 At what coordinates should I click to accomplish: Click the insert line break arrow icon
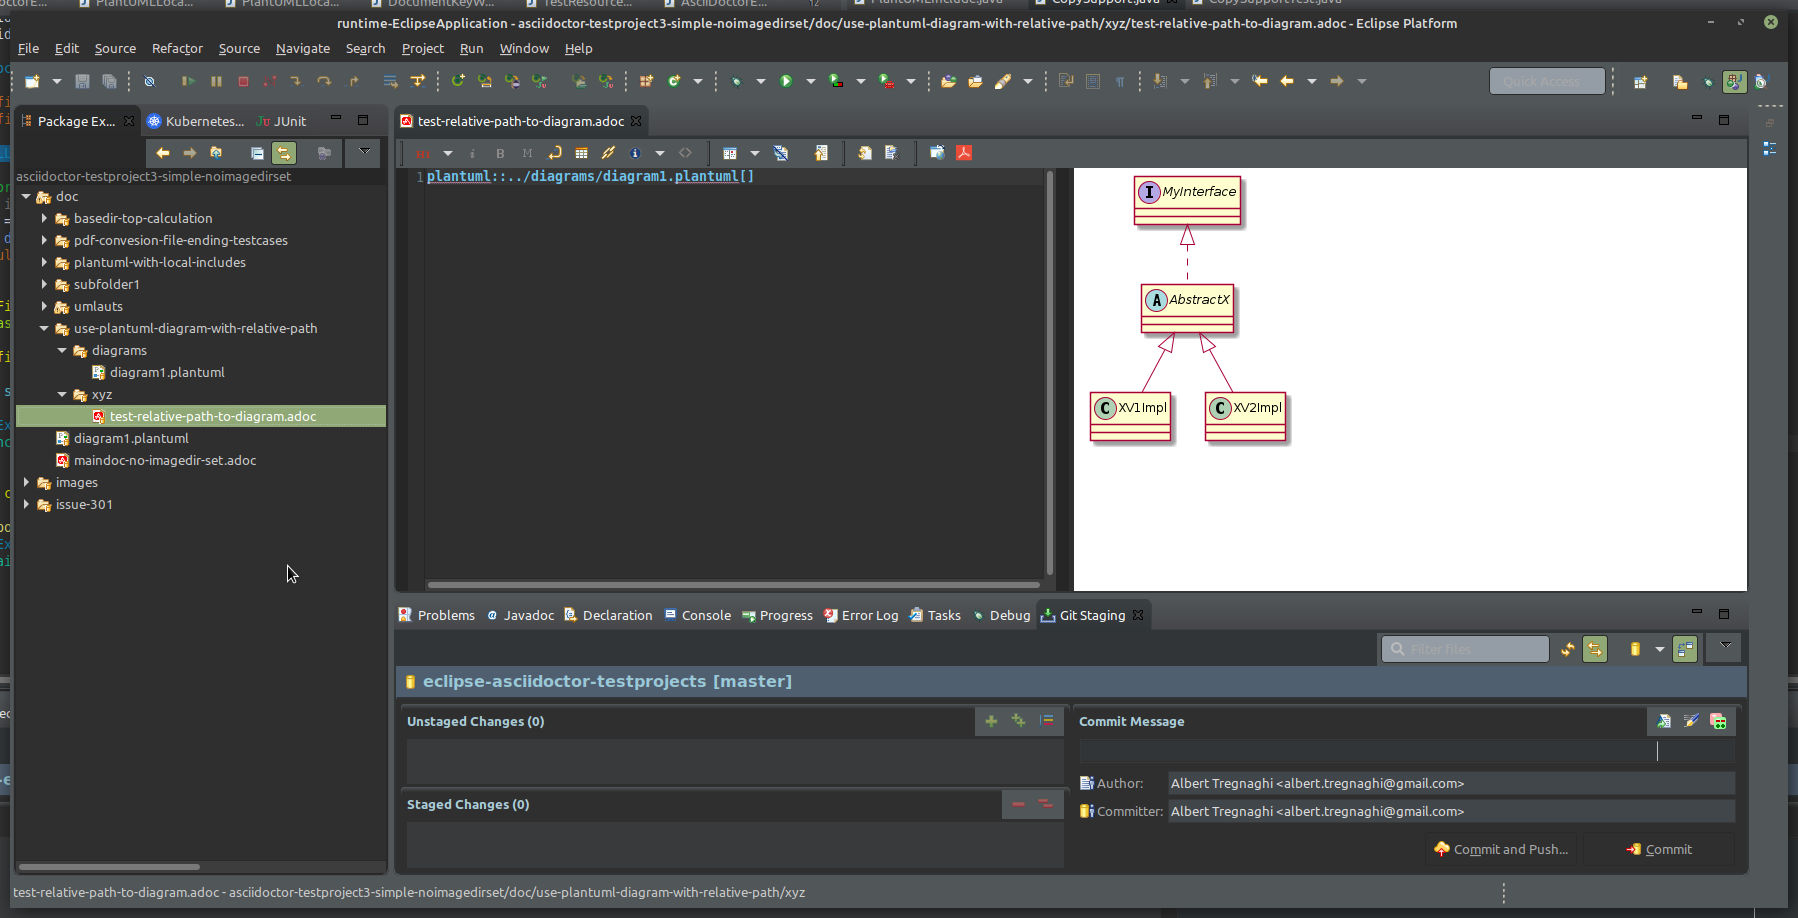[555, 153]
